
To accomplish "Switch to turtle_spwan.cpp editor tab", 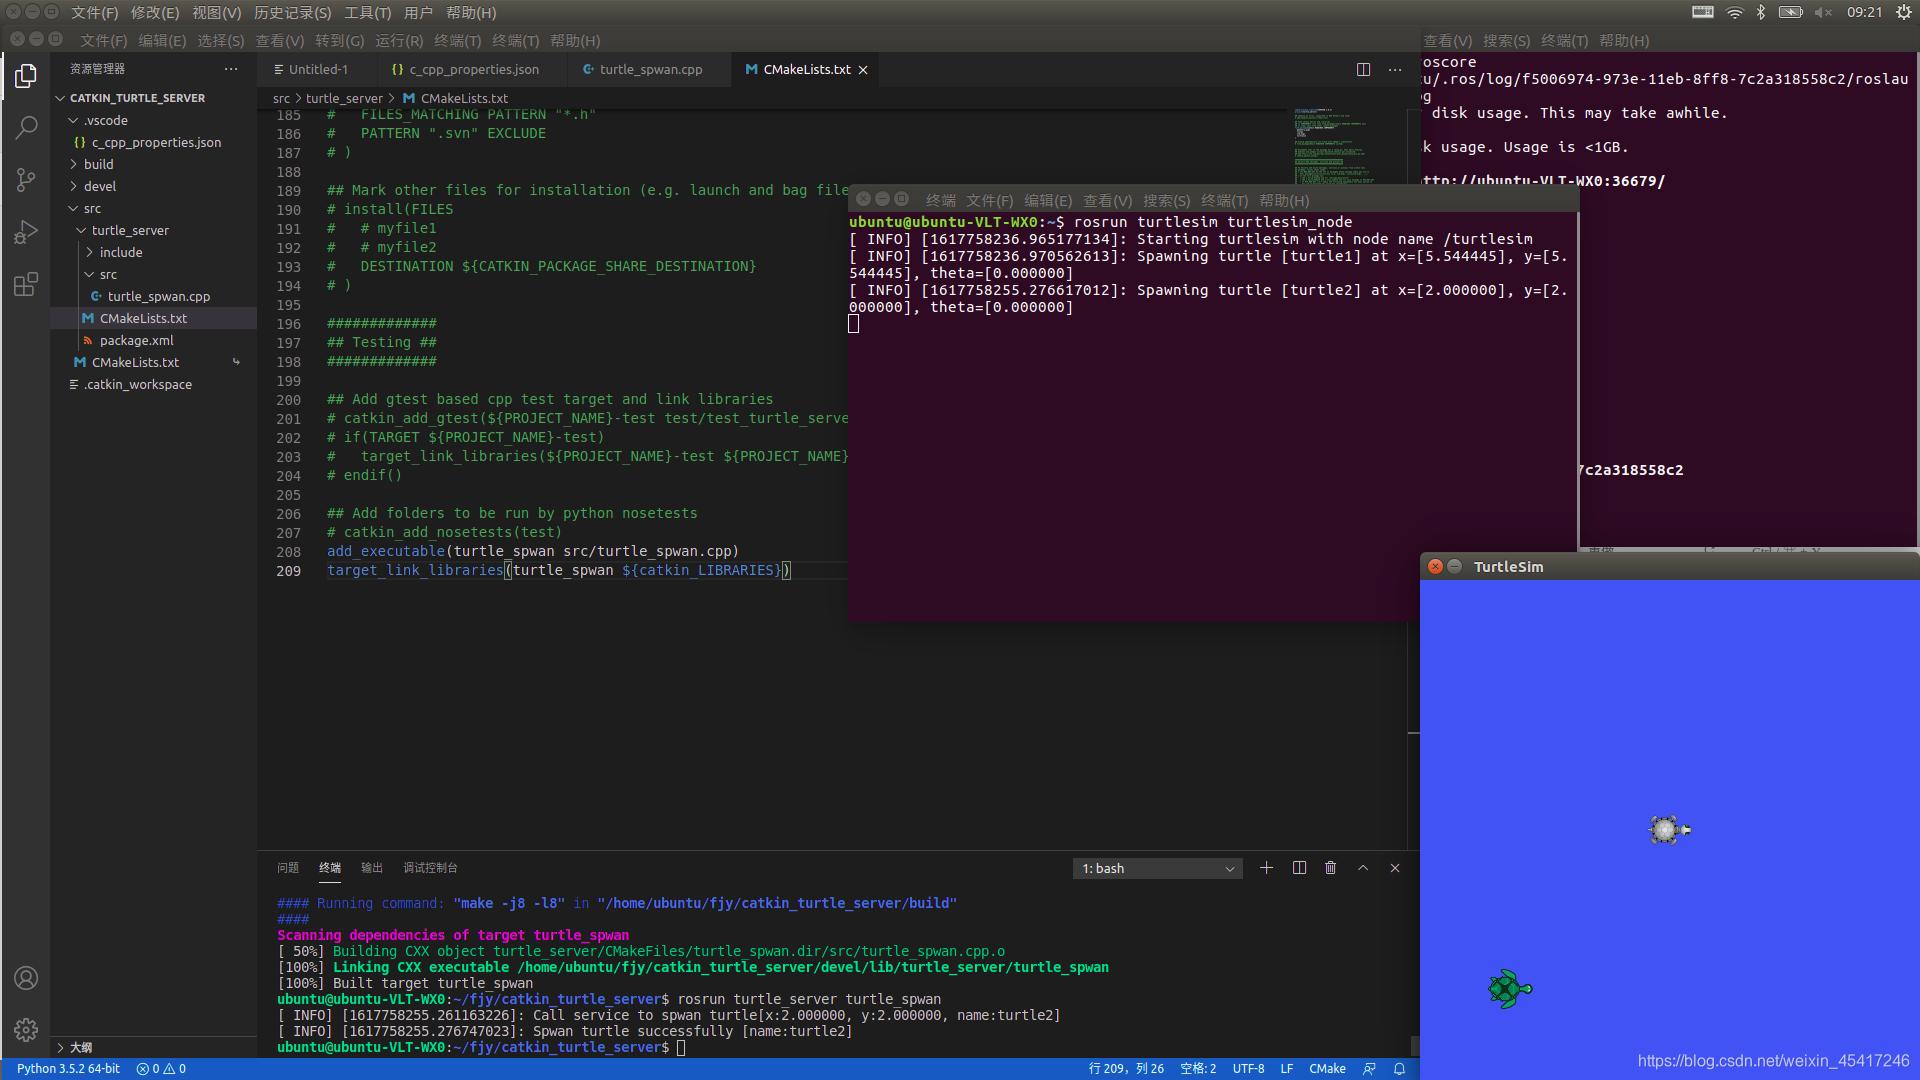I will coord(651,70).
